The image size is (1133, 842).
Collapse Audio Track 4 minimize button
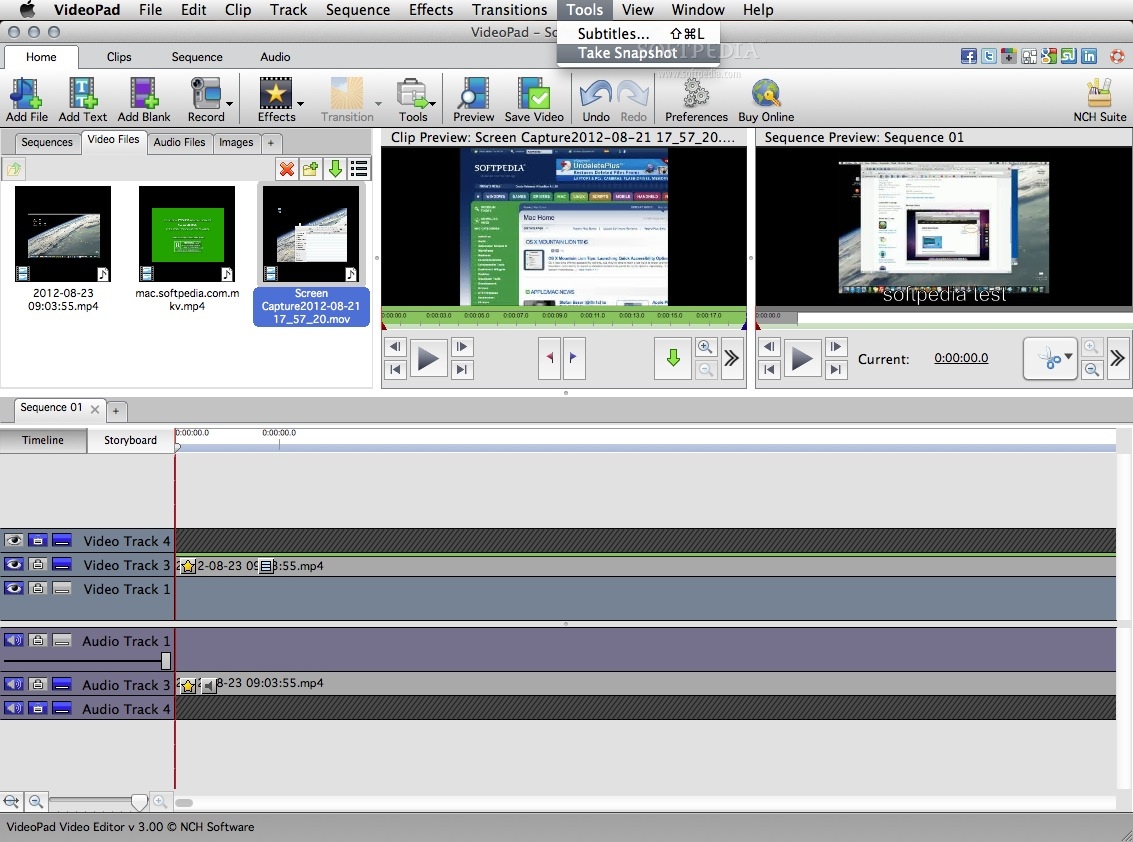click(62, 708)
